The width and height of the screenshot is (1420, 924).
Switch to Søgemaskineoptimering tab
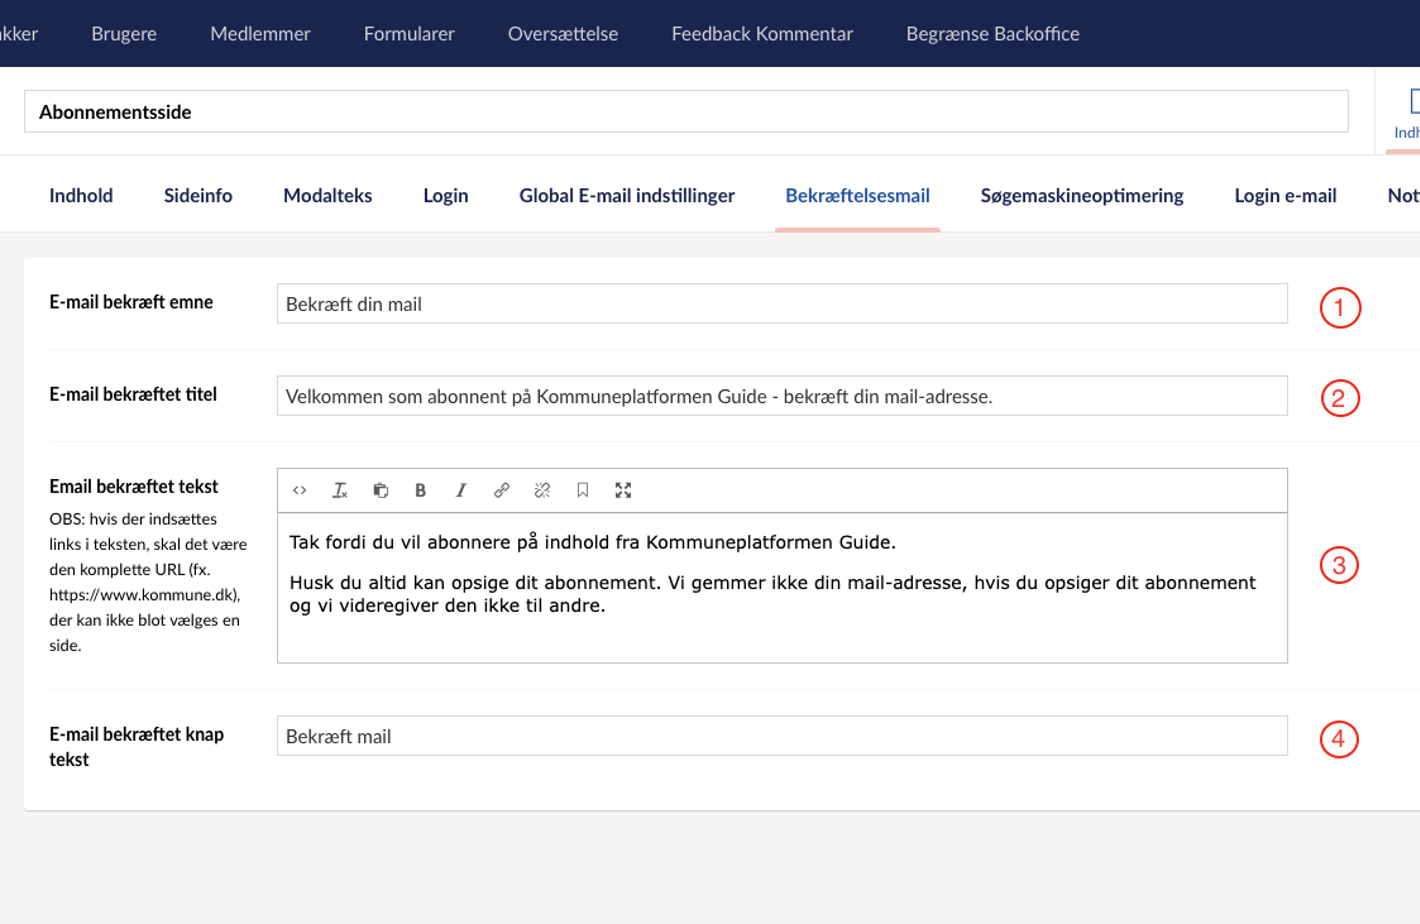point(1082,195)
